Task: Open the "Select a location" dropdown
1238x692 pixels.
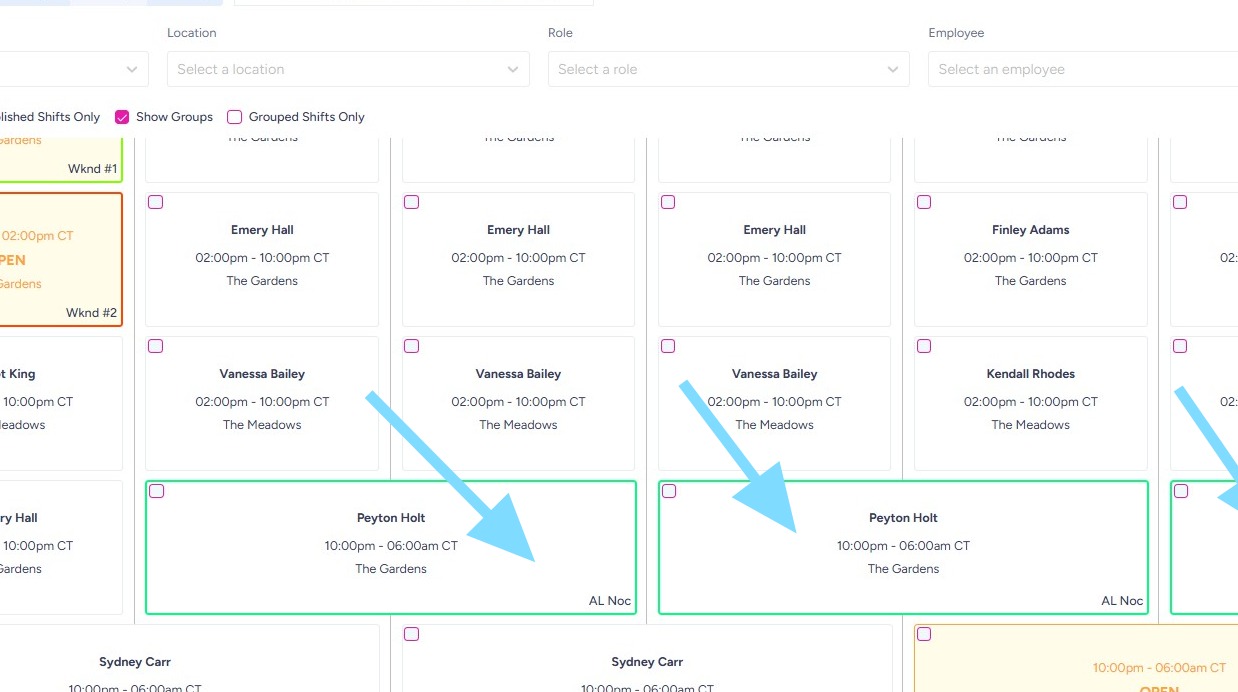Action: click(340, 69)
